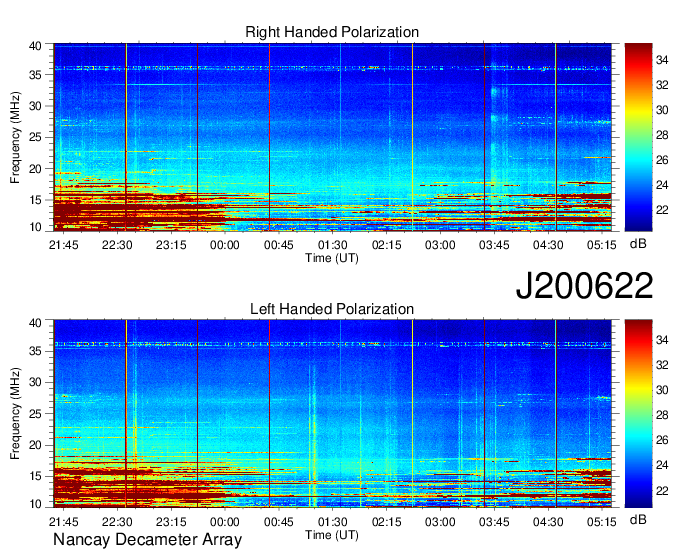680x552 pixels.
Task: Click the 22 dB value on the top colorbar
Action: point(662,210)
